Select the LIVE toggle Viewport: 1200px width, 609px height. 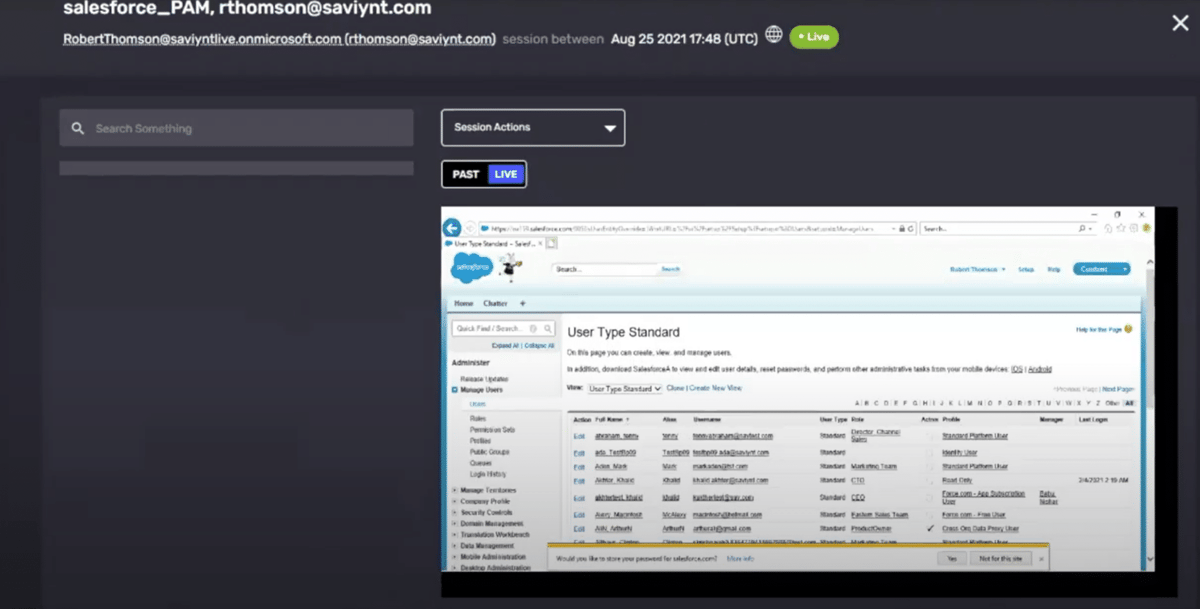[505, 173]
